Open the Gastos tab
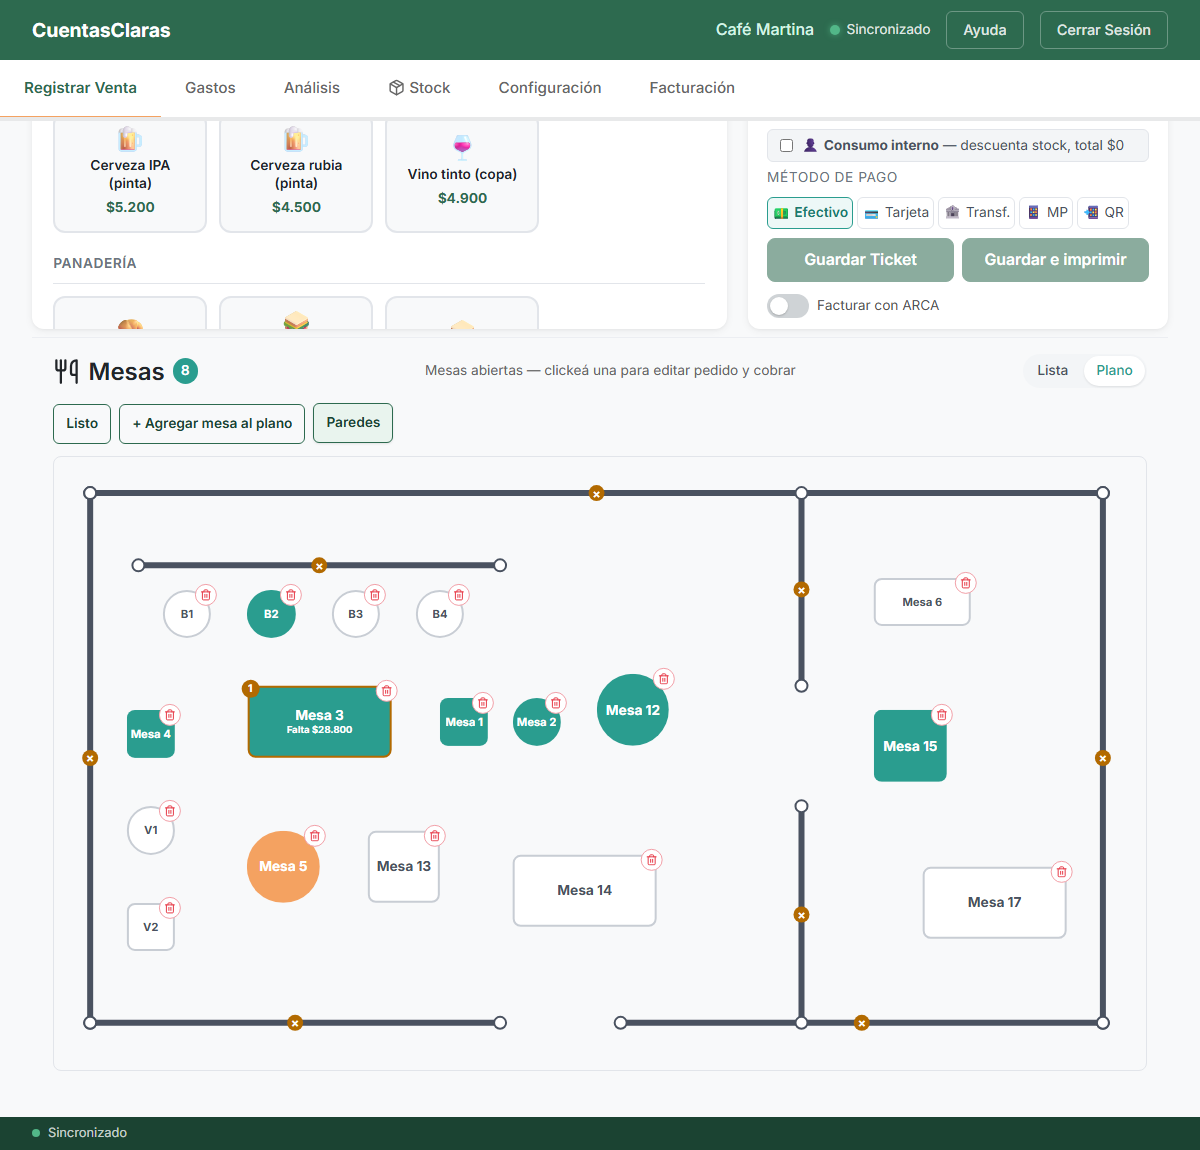Viewport: 1200px width, 1150px height. [x=210, y=88]
